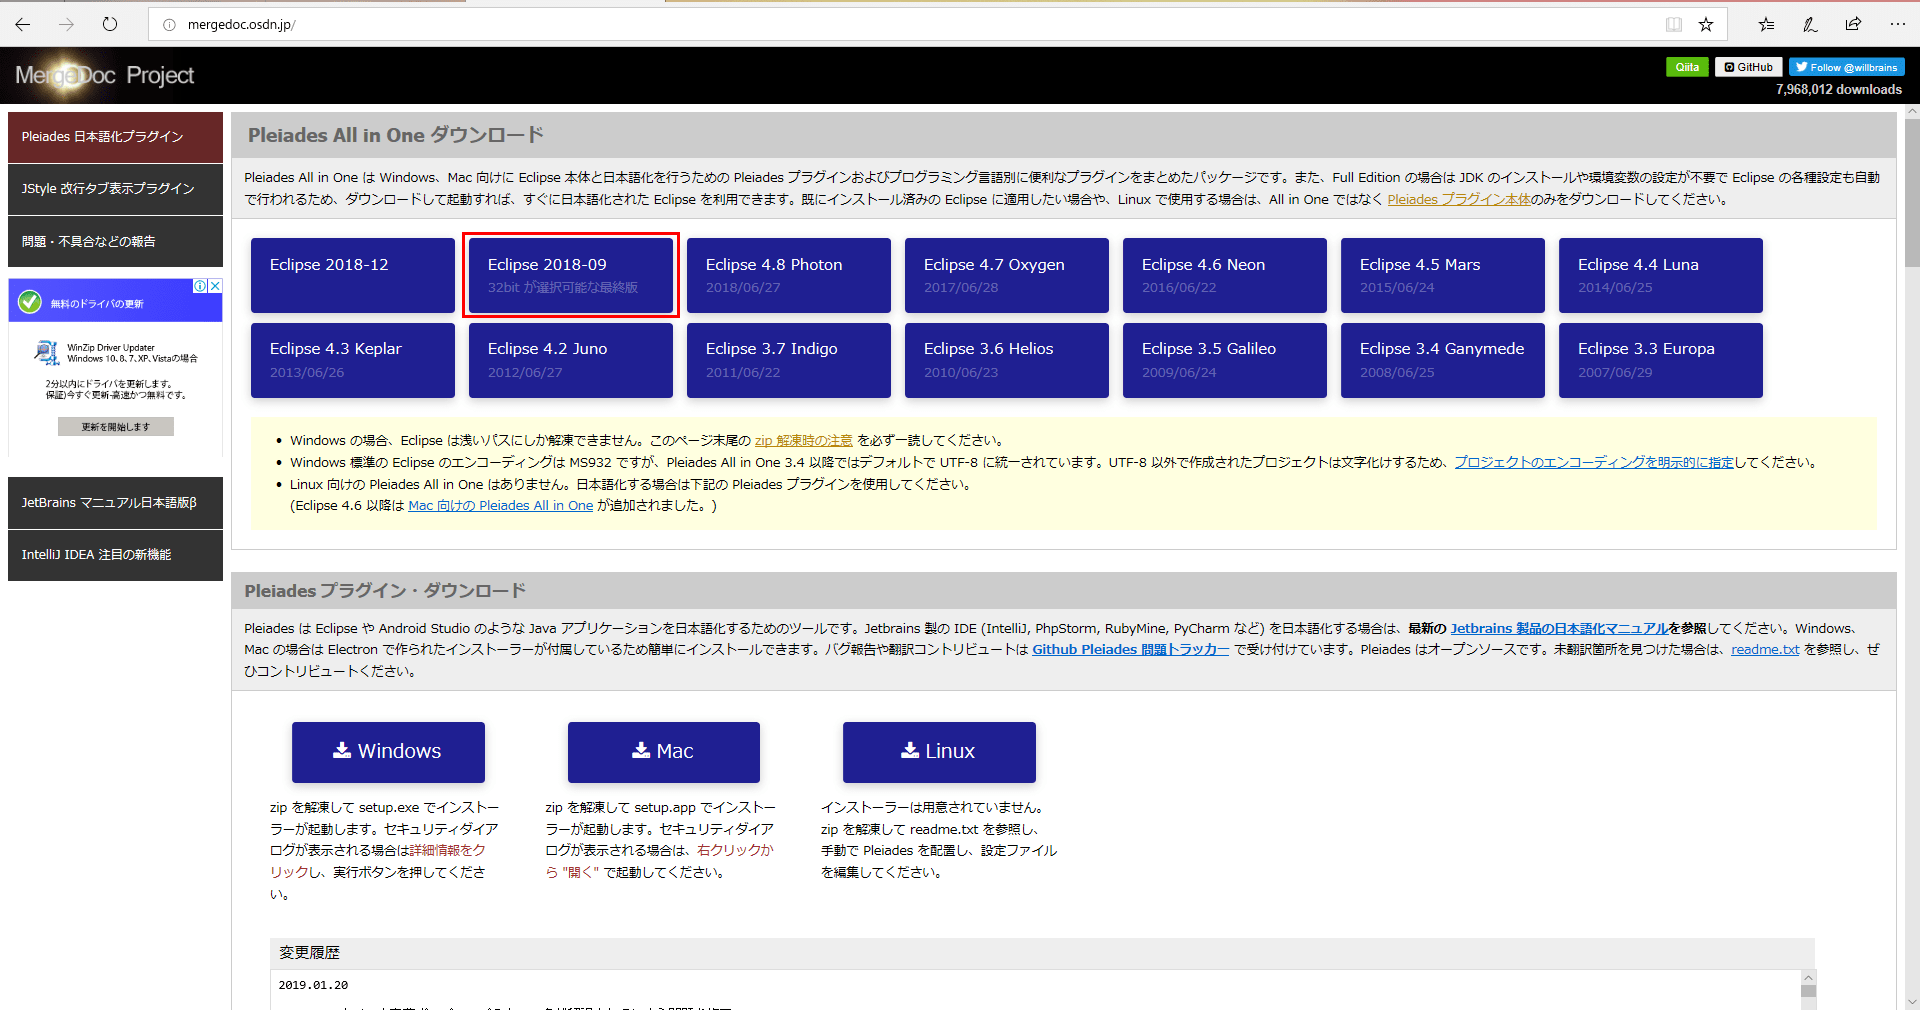Download Pleiades plugin for Linux
This screenshot has height=1010, width=1920.
pos(939,752)
